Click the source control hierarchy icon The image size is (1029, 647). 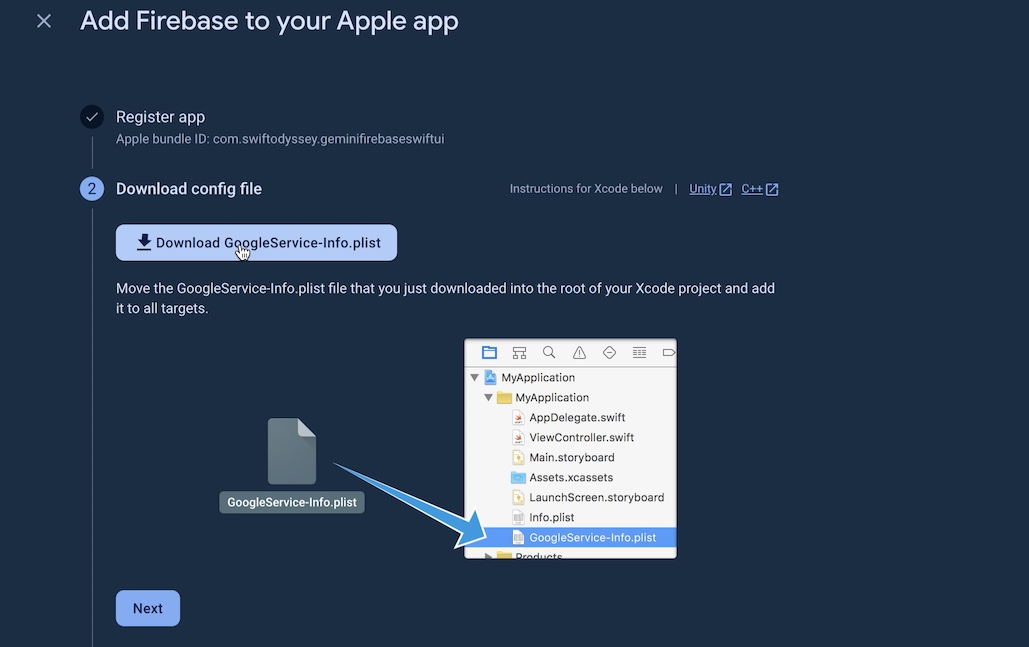click(519, 353)
